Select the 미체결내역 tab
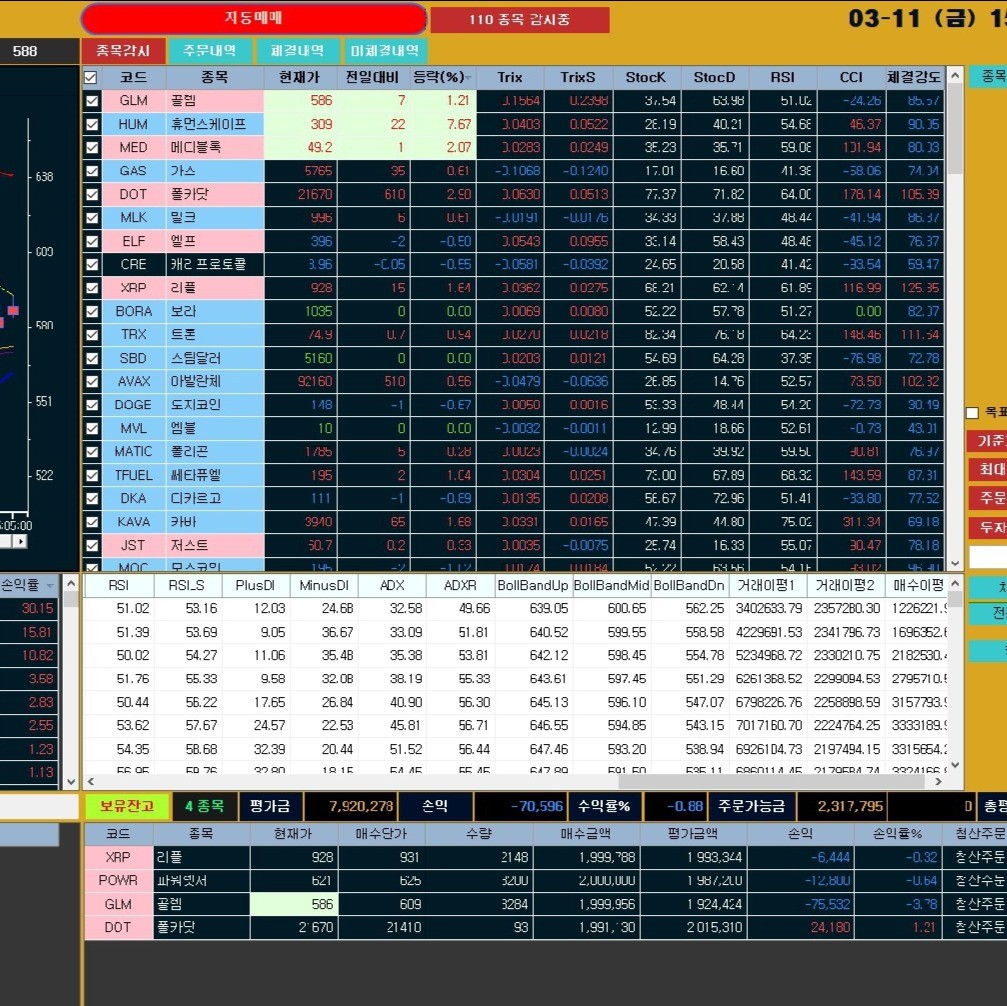 (385, 51)
